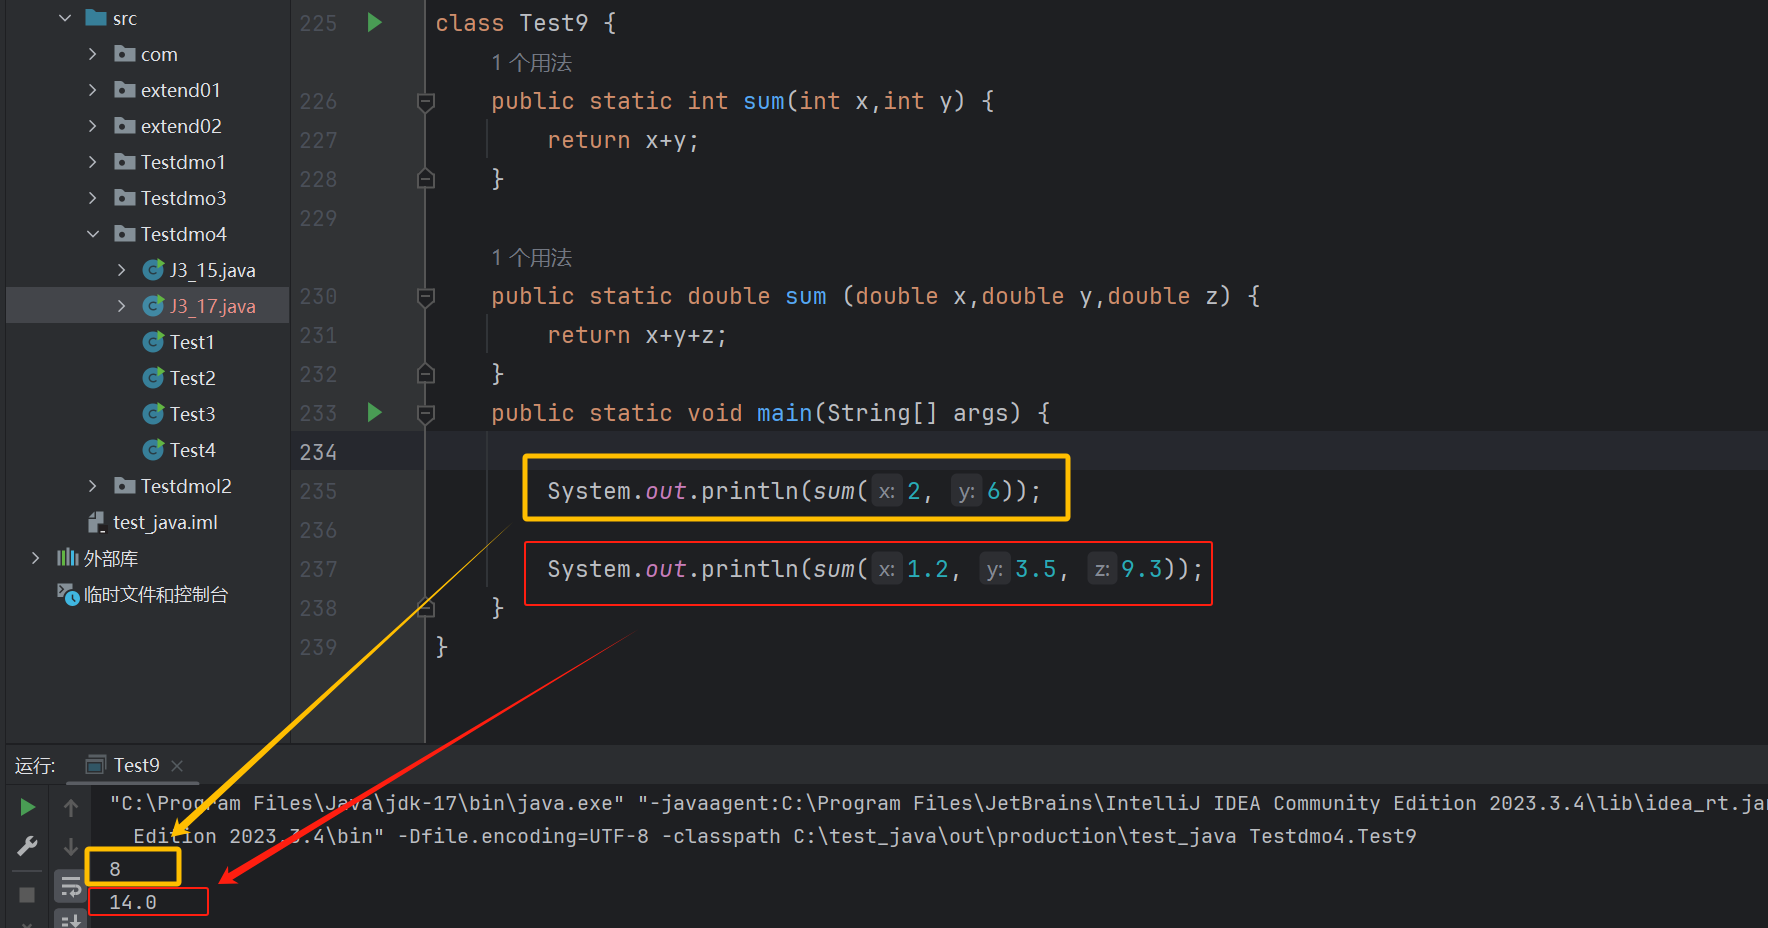Fold sum(int x,int y) method at line 226

[426, 101]
